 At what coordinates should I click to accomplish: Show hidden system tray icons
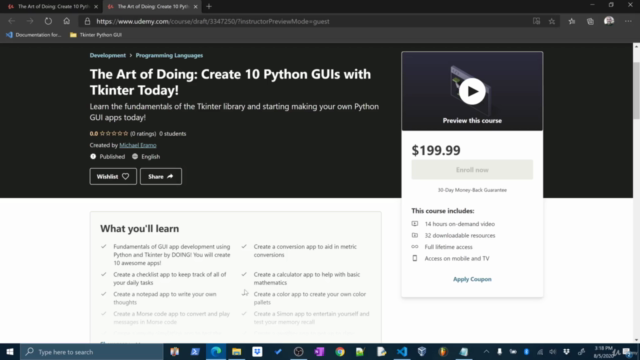(x=486, y=351)
